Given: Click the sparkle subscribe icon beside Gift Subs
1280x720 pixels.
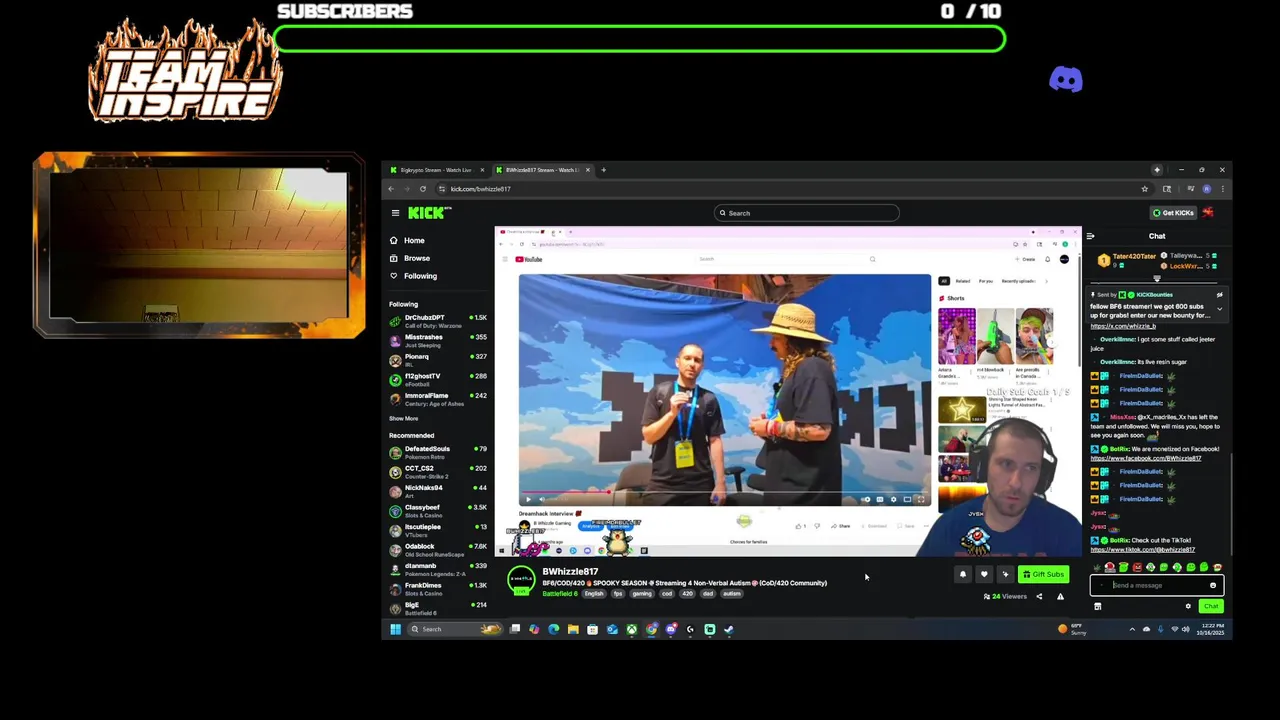Looking at the screenshot, I should coord(1005,574).
